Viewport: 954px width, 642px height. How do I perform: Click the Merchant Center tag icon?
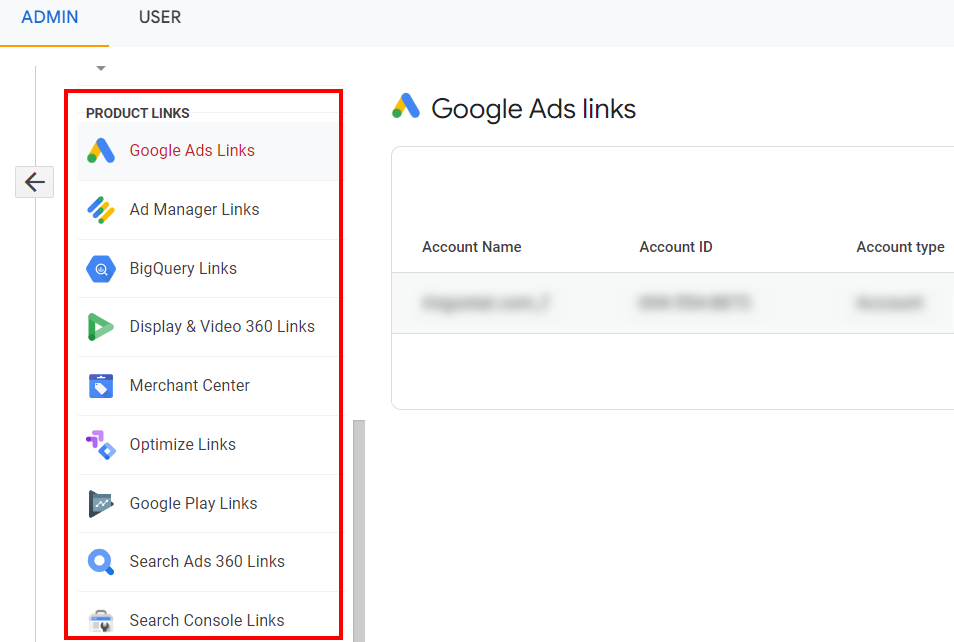pos(101,386)
